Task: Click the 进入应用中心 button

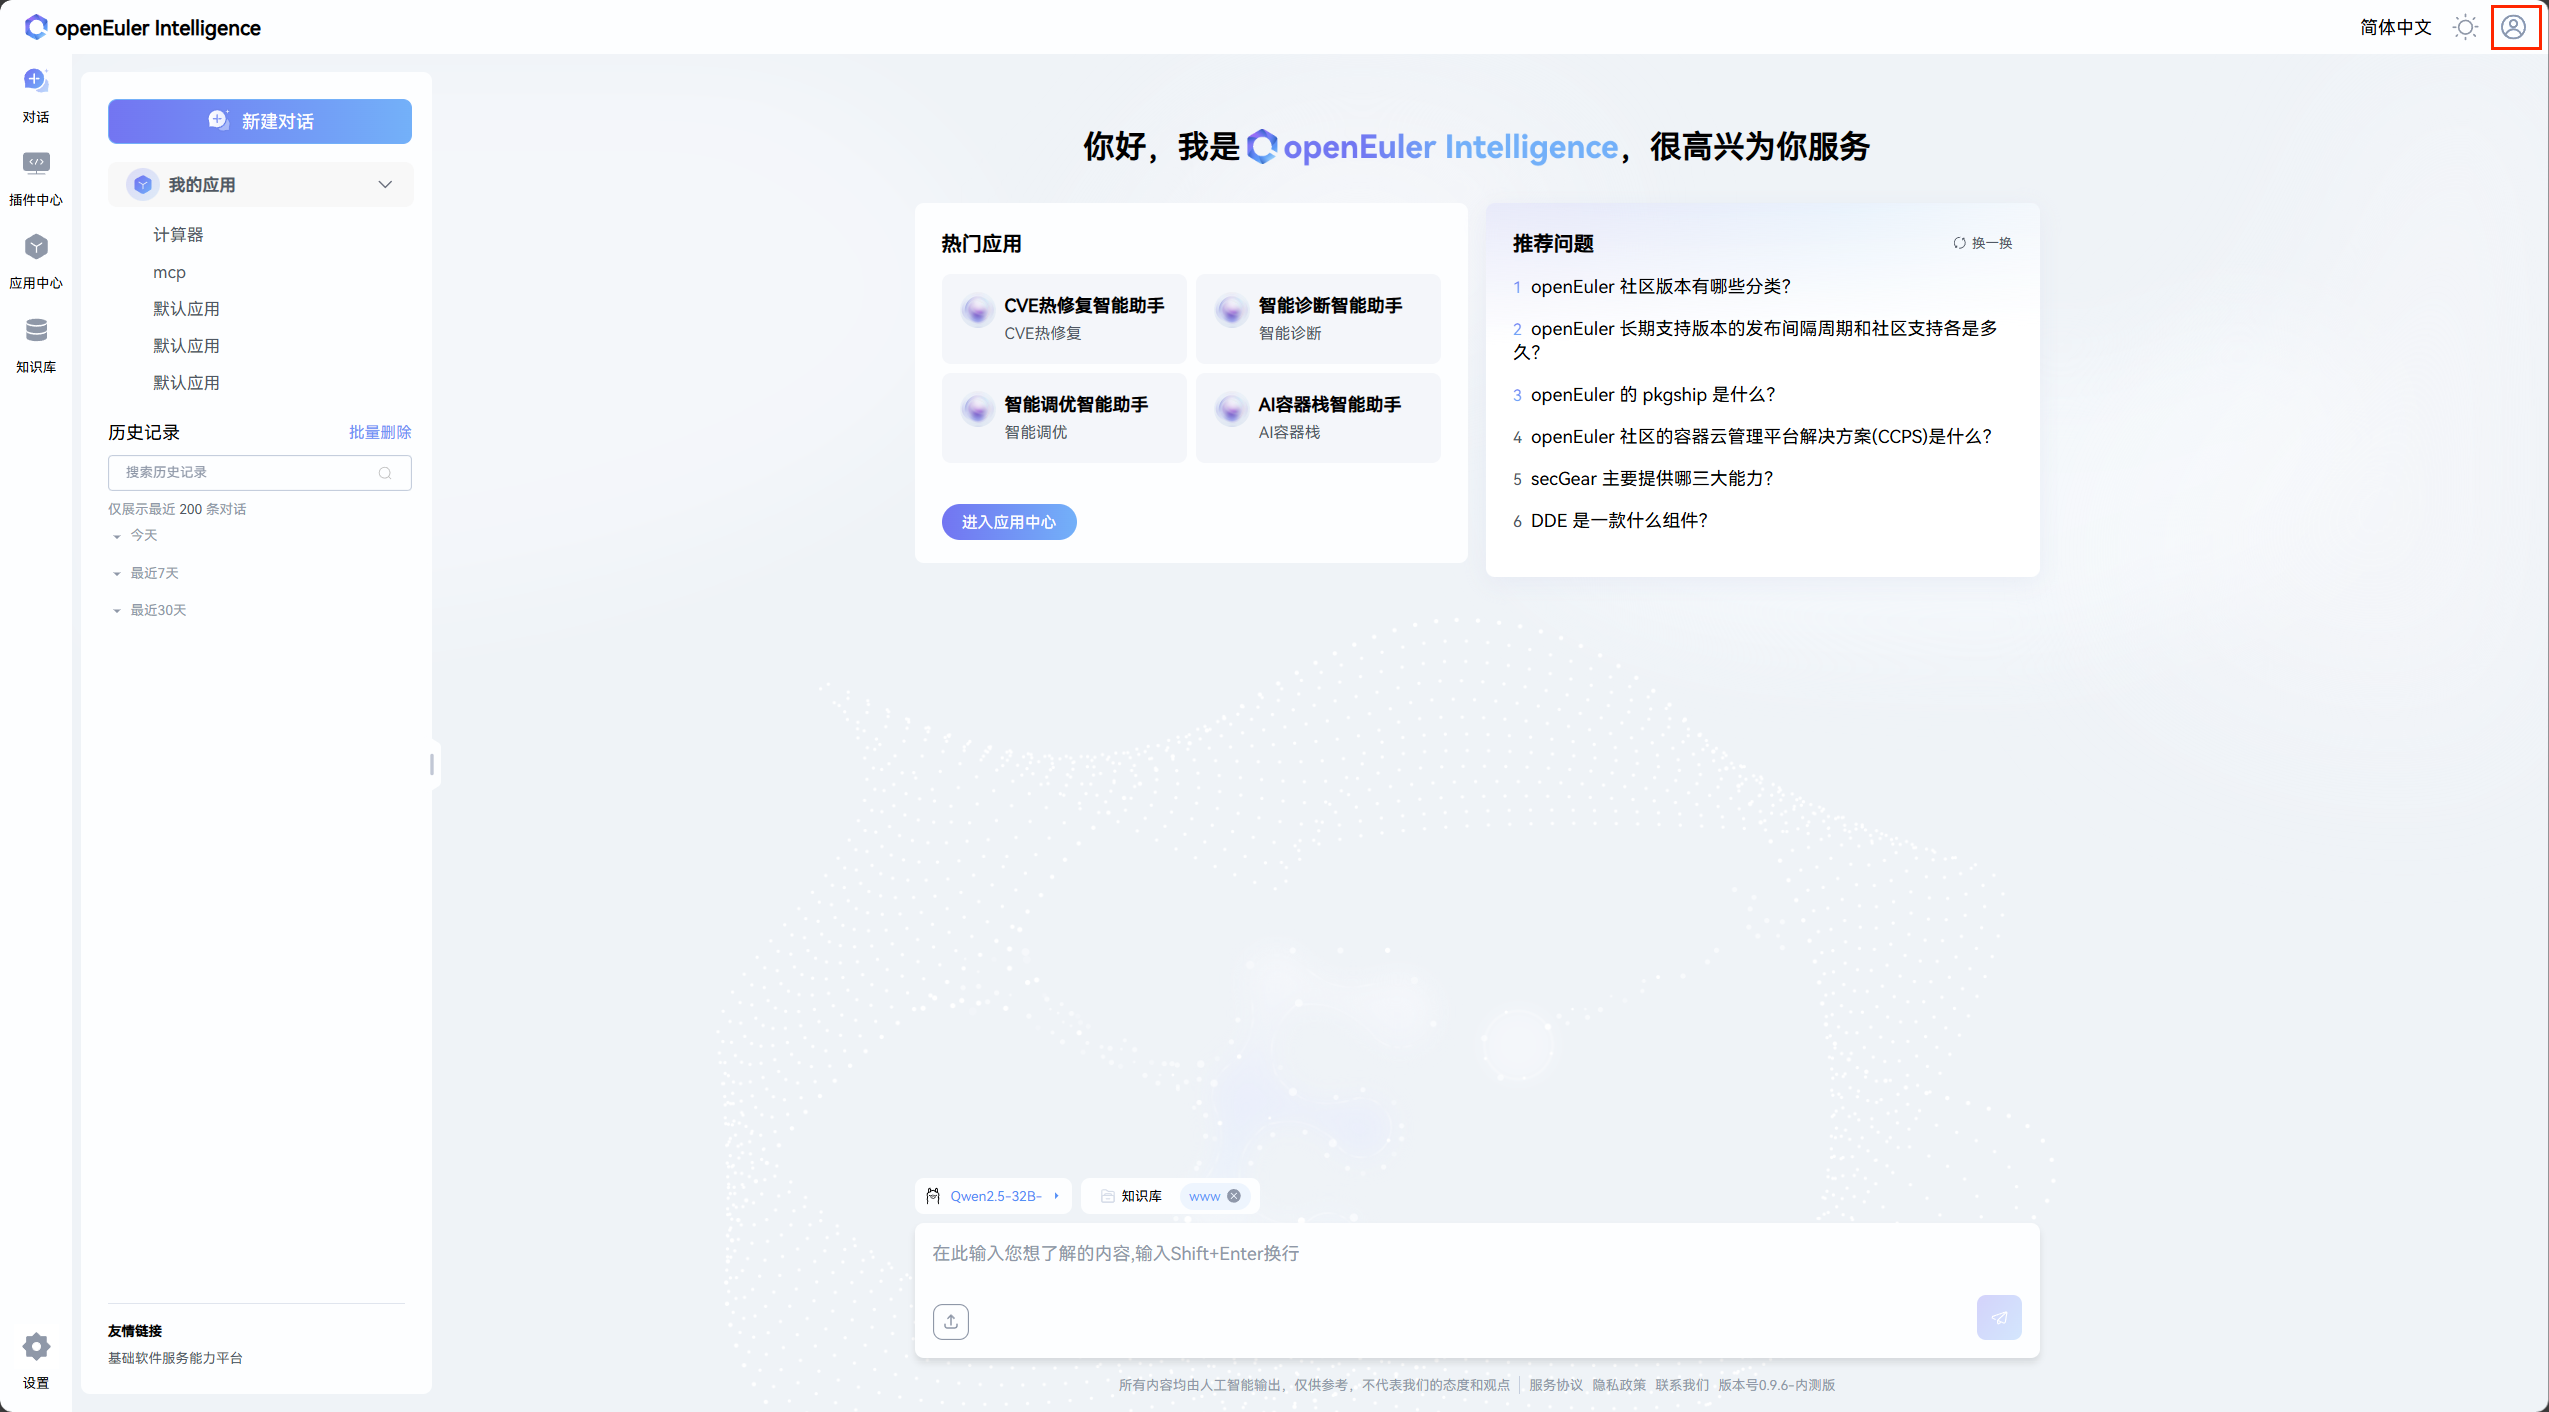Action: 1008,521
